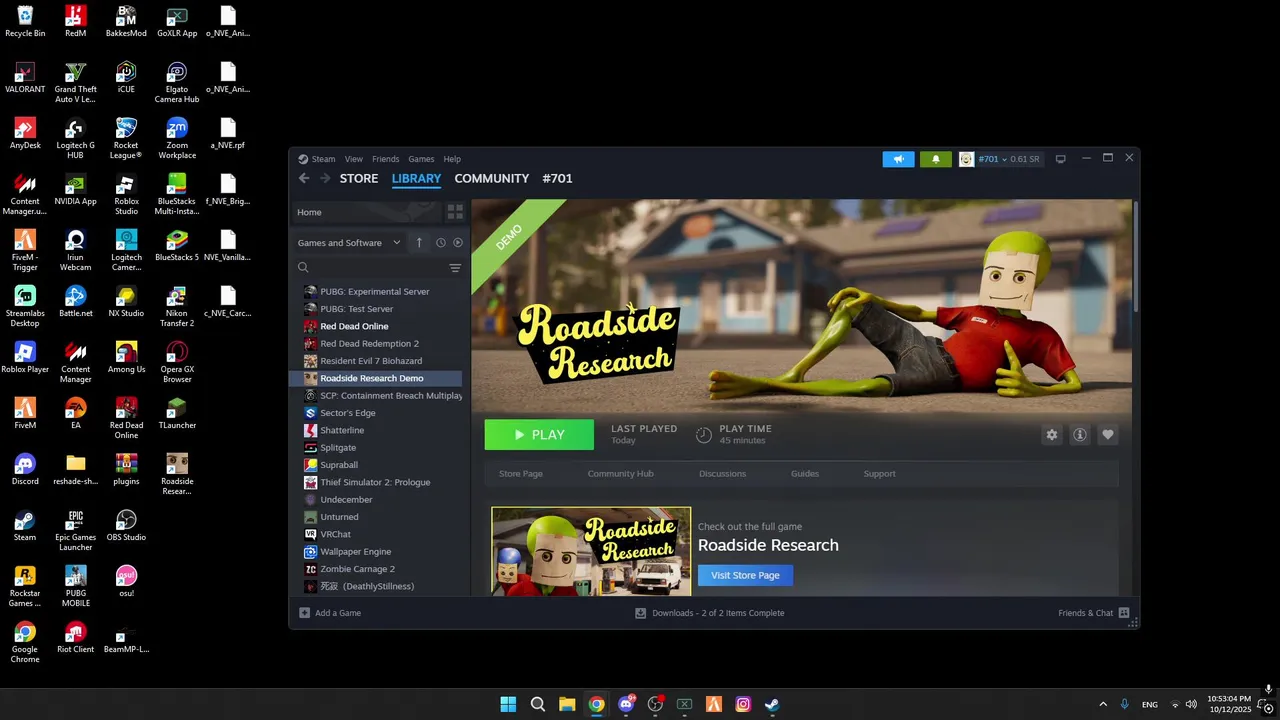Open the OBS Studio desktop icon
This screenshot has width=1280, height=720.
pyautogui.click(x=126, y=526)
